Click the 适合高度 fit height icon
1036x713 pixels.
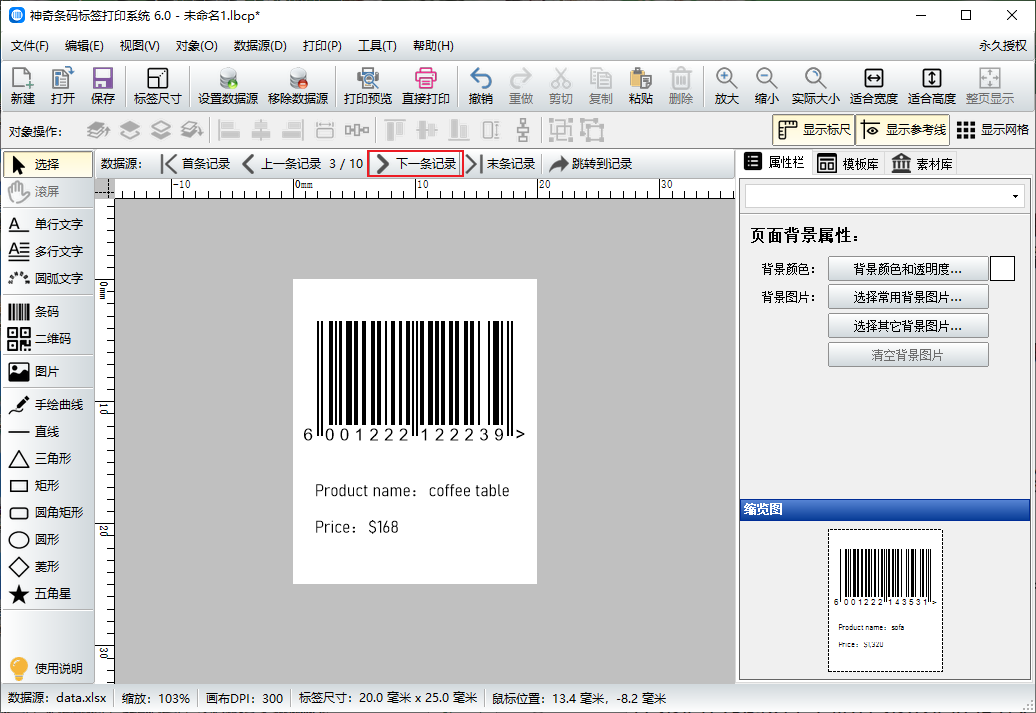[x=932, y=86]
